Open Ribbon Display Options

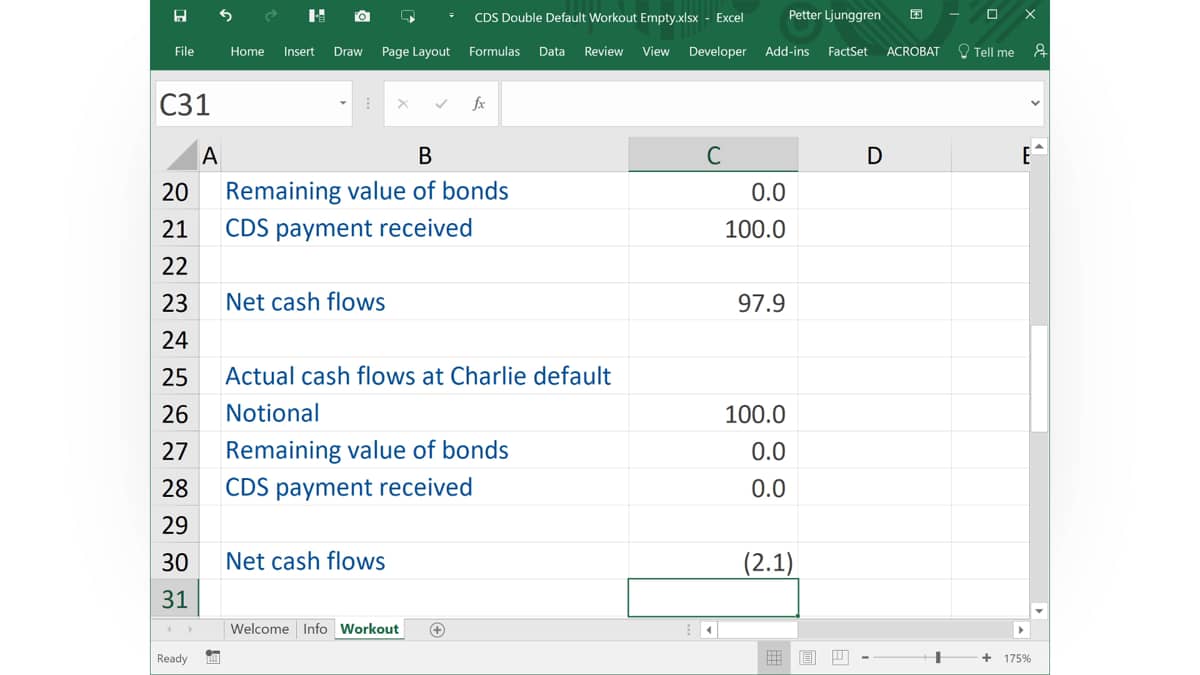(916, 15)
